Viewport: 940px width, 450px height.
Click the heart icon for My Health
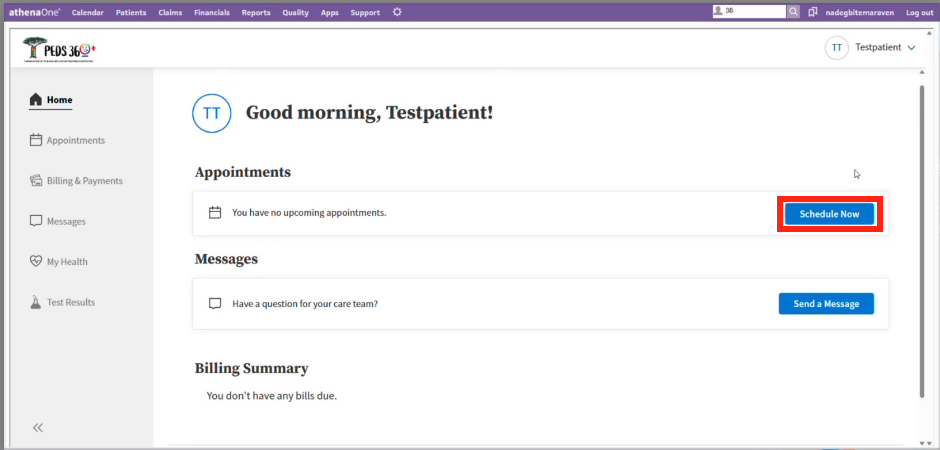[36, 262]
